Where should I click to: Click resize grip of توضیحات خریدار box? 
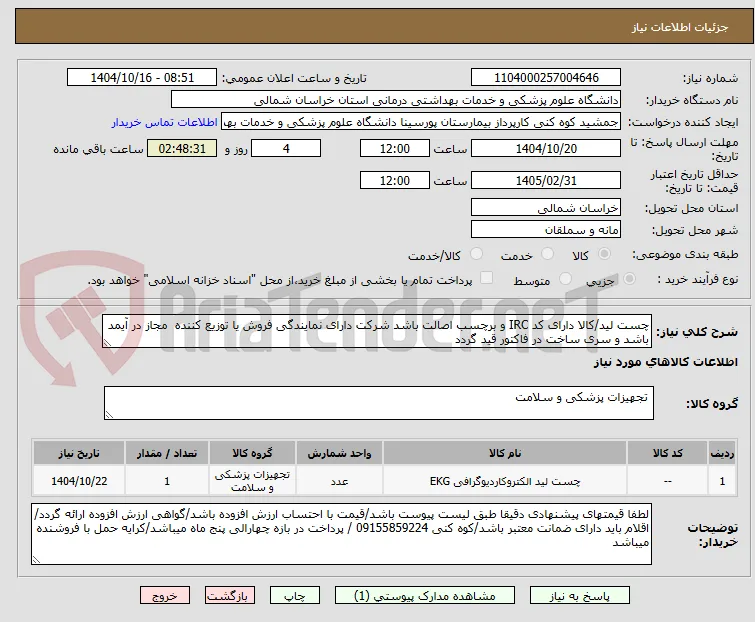point(37,559)
